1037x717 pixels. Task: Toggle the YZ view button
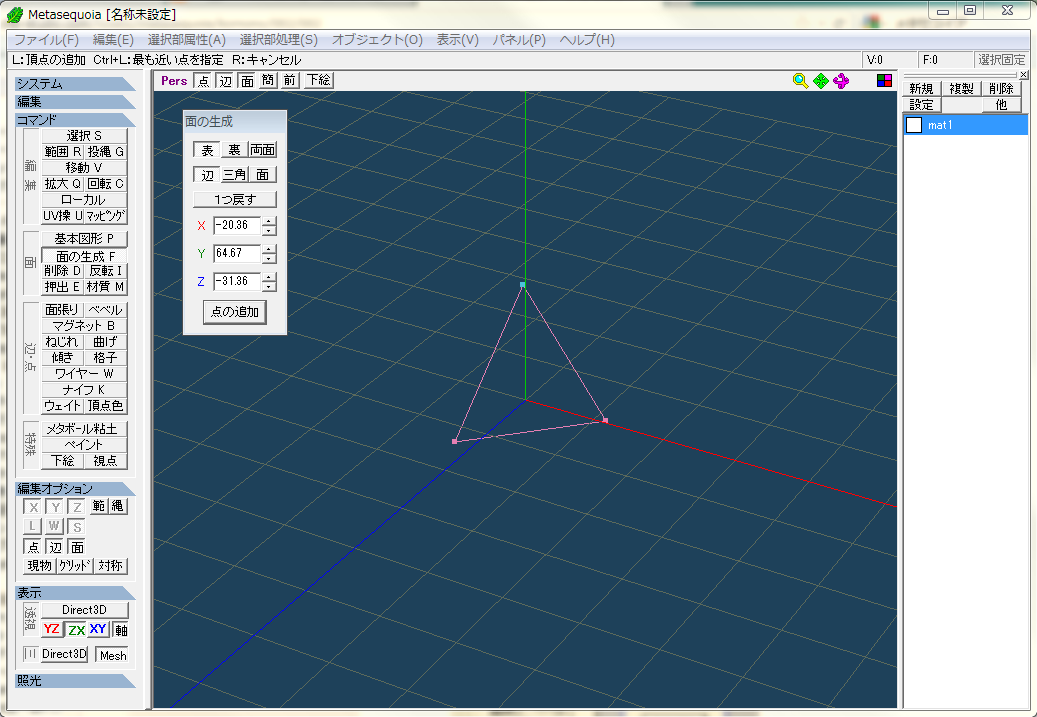pos(52,629)
